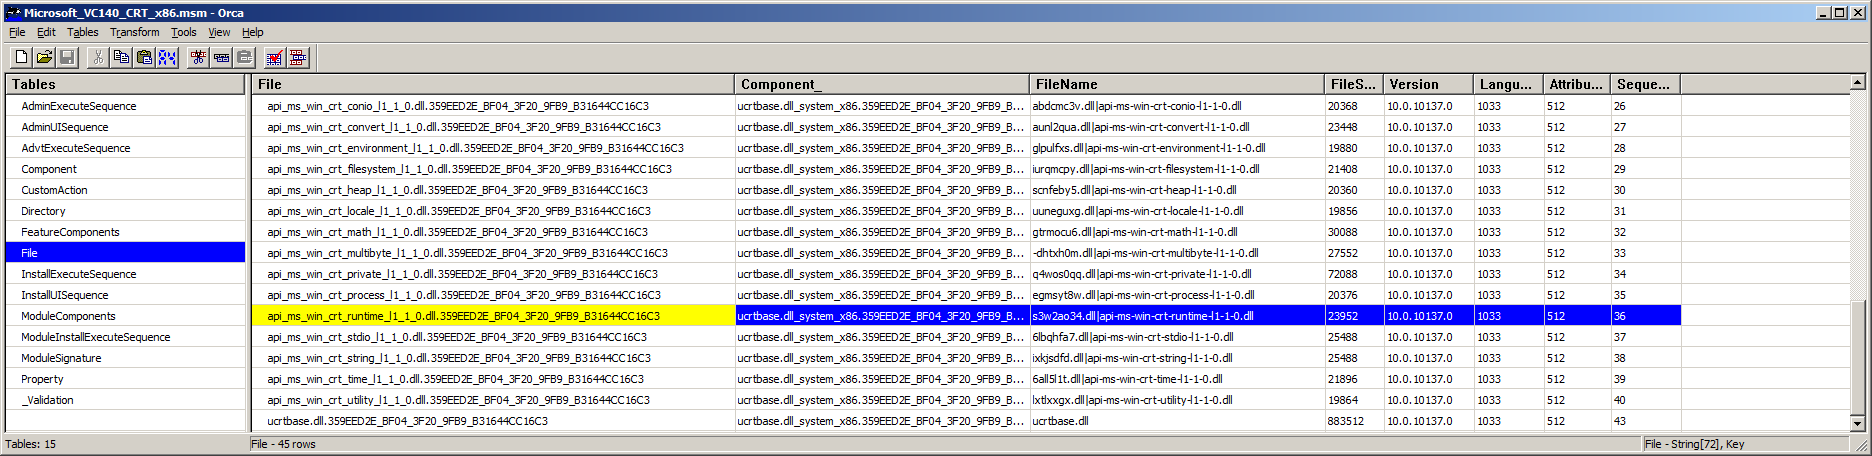Click the Version column header
This screenshot has height=456, width=1872.
(x=1413, y=85)
